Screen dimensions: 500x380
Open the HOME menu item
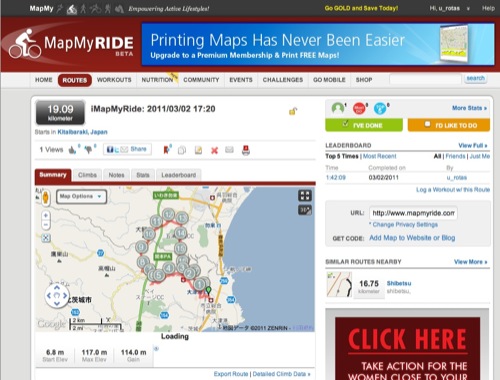coord(44,80)
